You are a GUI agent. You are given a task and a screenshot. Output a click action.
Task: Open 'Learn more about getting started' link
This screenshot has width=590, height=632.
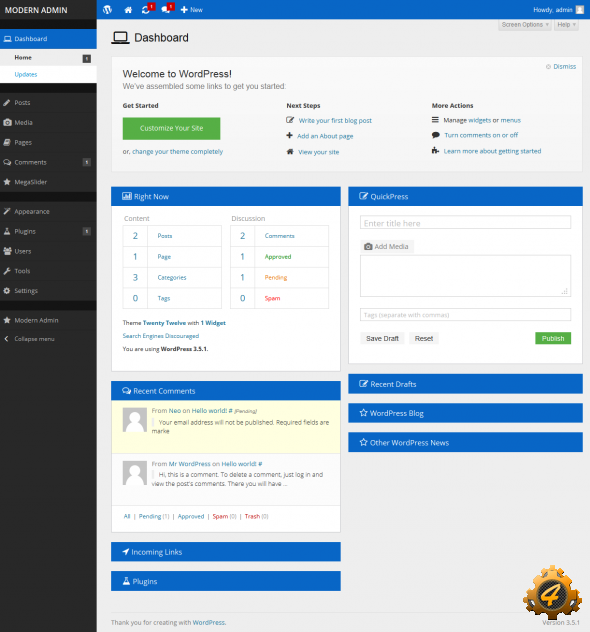click(x=492, y=151)
